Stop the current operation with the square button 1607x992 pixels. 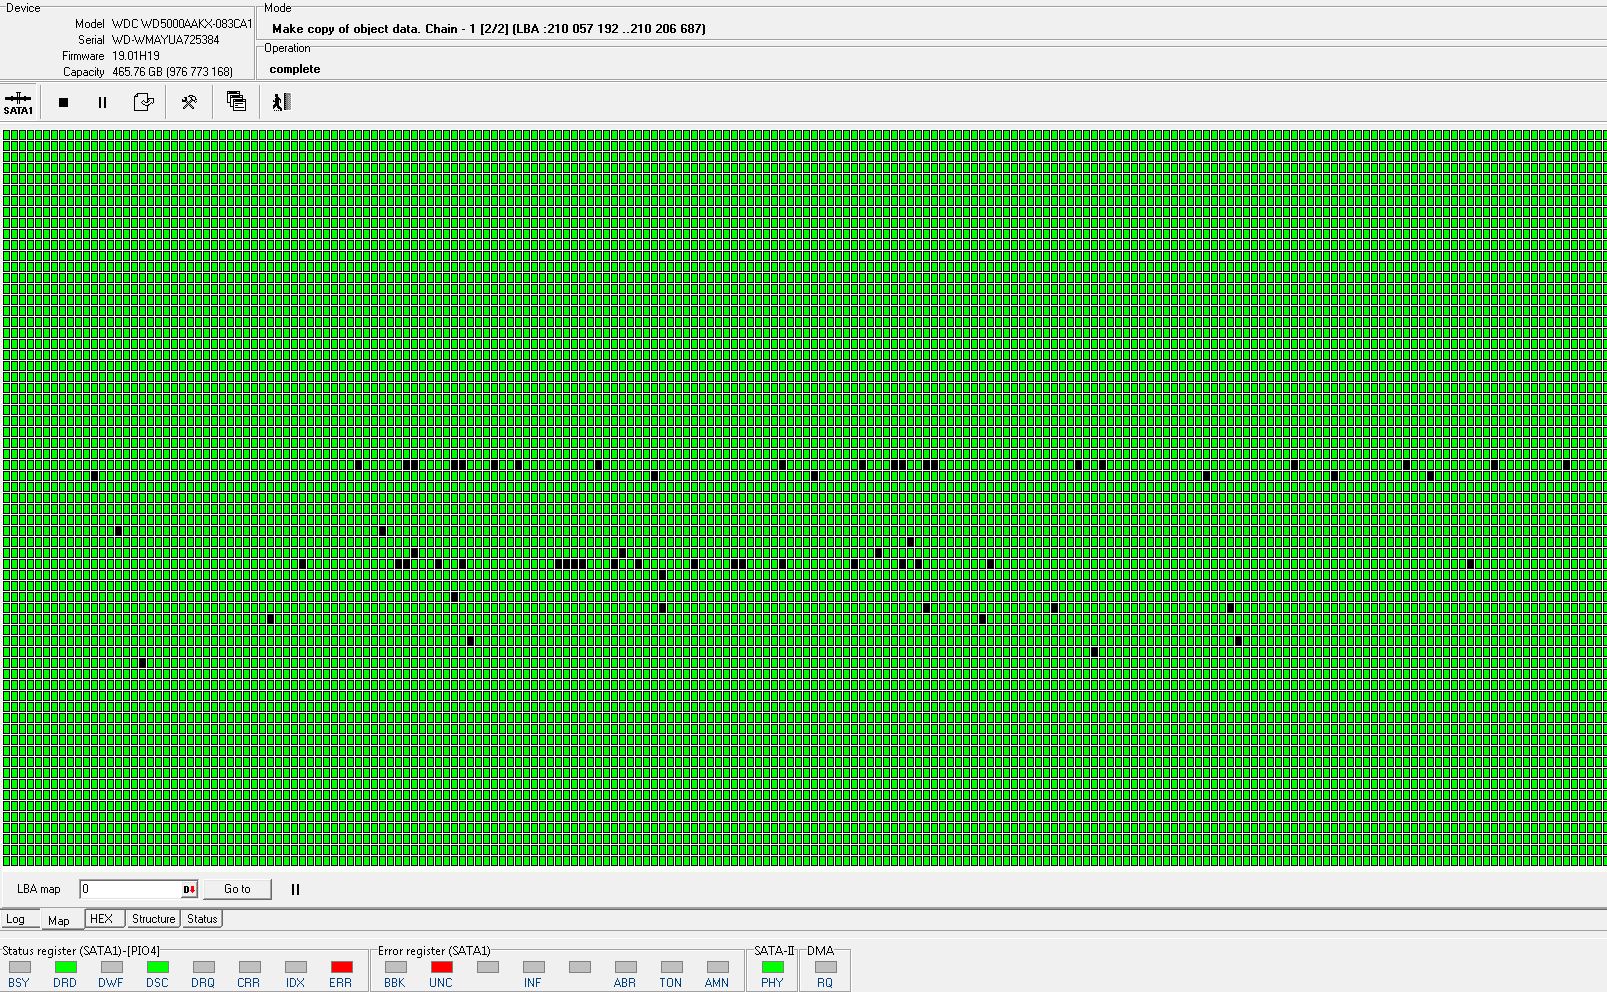64,102
